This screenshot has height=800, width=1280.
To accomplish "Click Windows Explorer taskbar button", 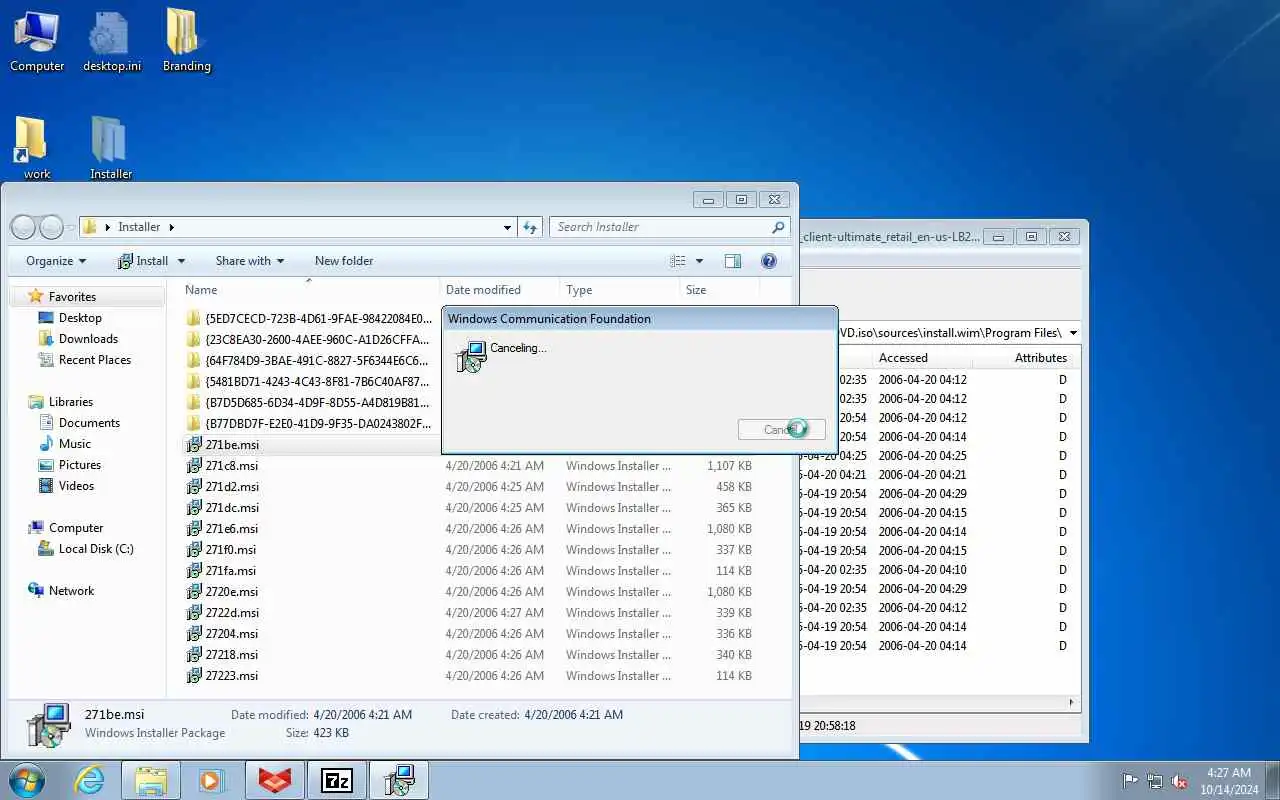I will coord(151,780).
